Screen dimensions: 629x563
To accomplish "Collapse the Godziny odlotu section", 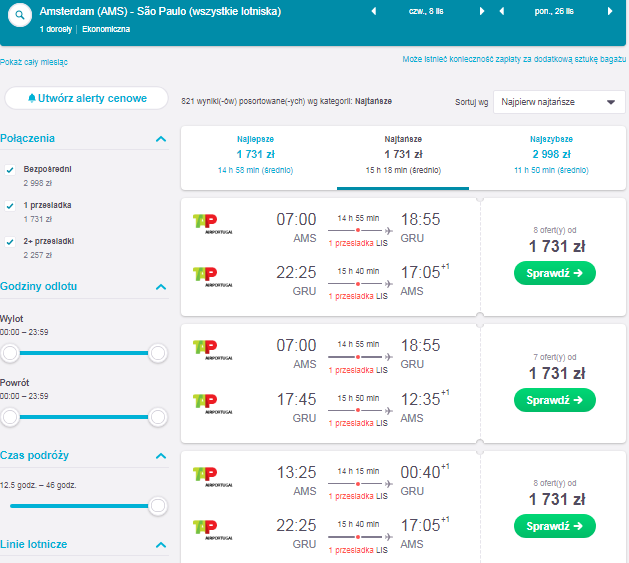I will click(161, 287).
